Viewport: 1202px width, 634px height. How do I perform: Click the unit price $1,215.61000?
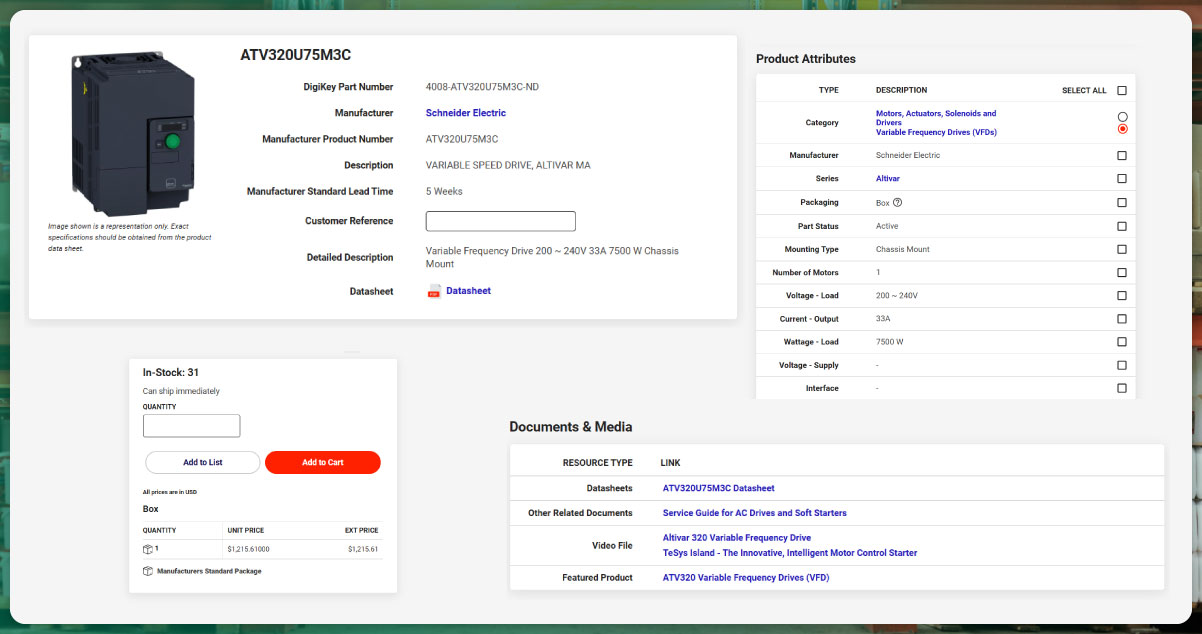pos(249,549)
